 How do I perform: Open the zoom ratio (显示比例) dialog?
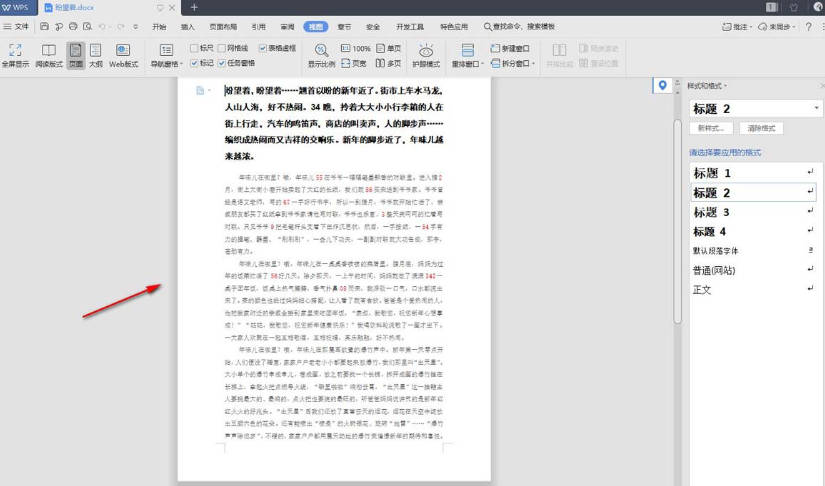321,56
